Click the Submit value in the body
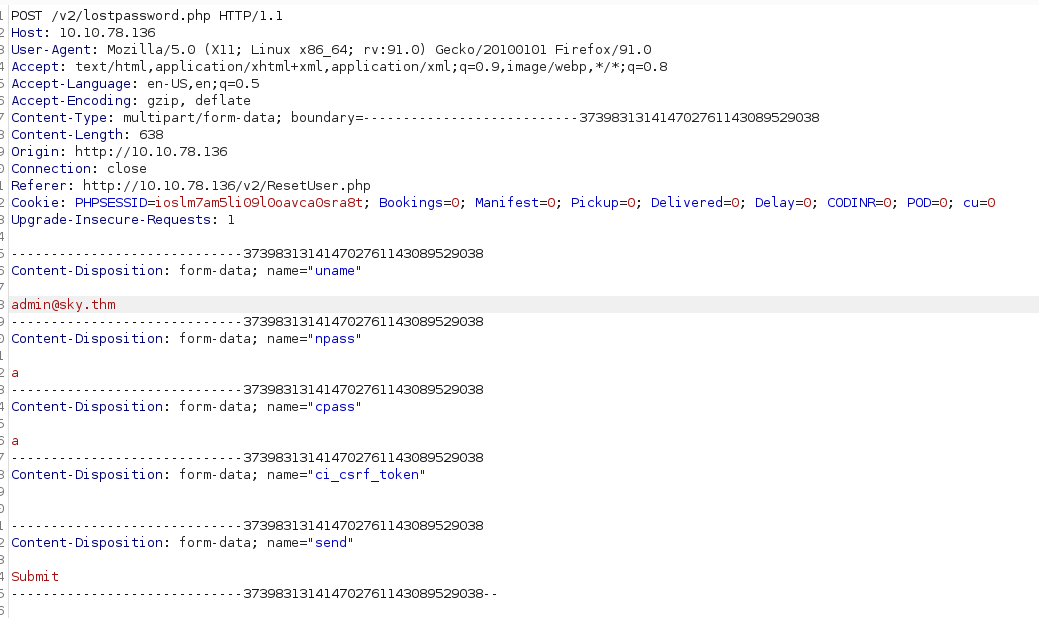Screen dimensions: 1039x618 click(35, 577)
